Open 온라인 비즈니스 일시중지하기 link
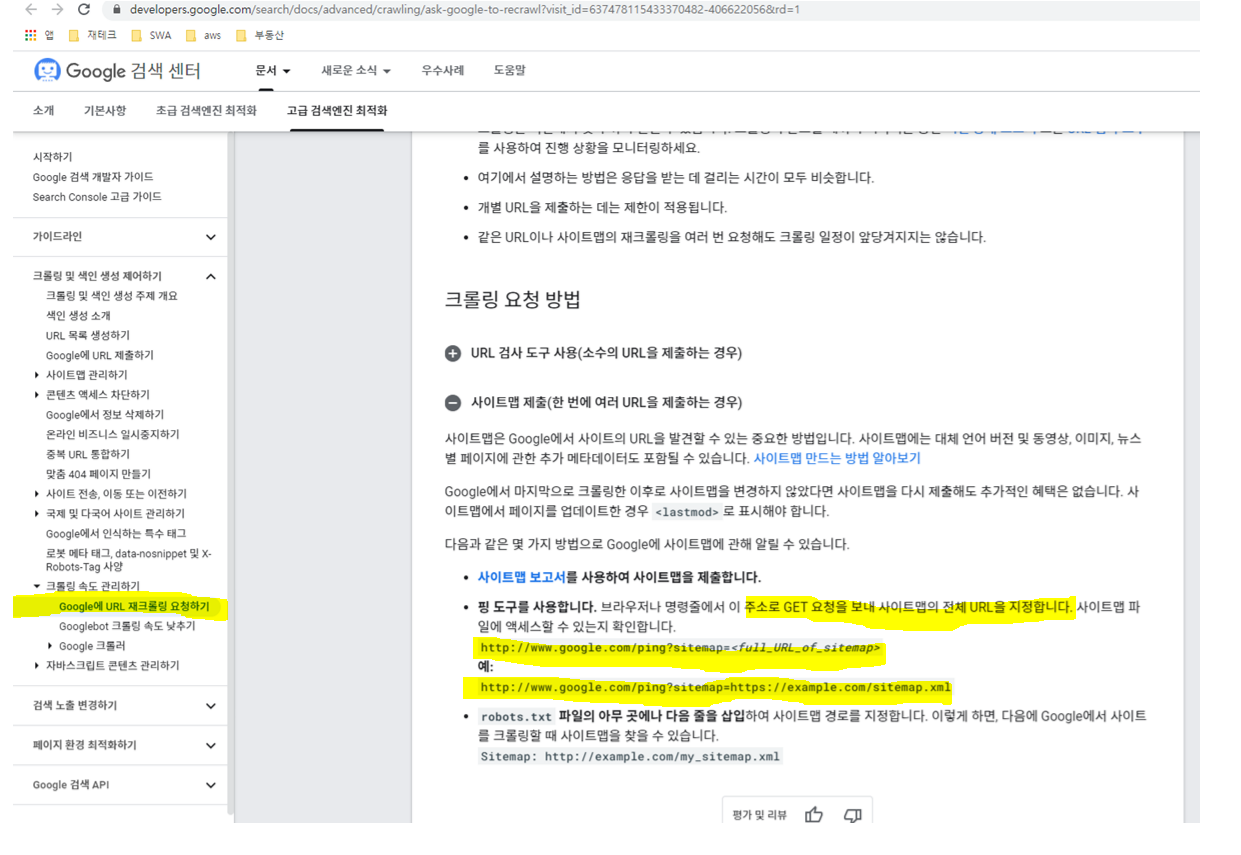 113,435
